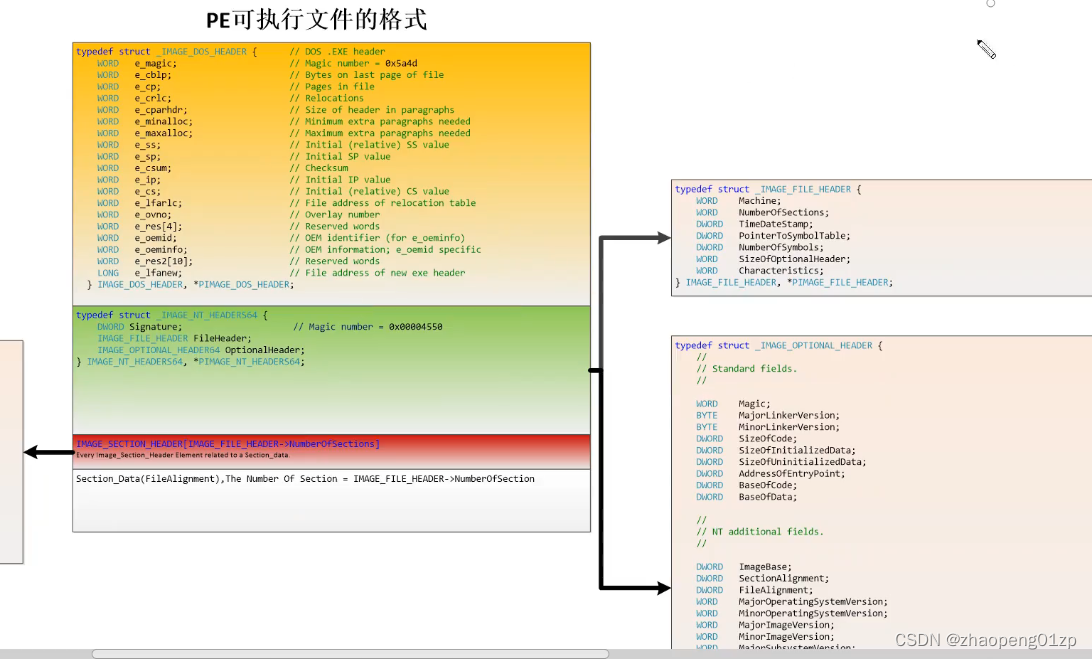The width and height of the screenshot is (1092, 659).
Task: Click the "e_ip;" field
Action: click(x=148, y=180)
